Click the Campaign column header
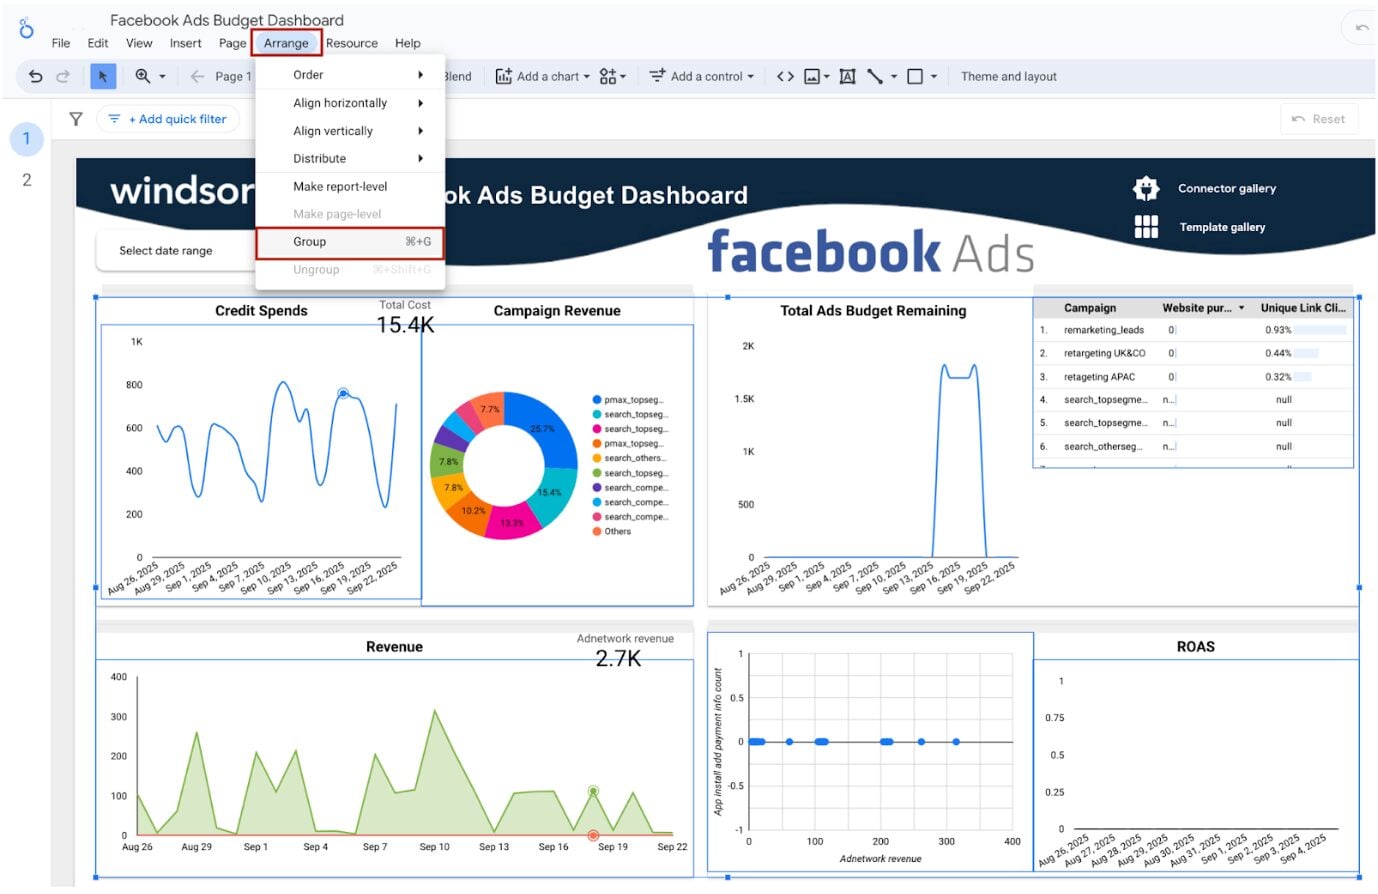This screenshot has height=894, width=1378. tap(1090, 308)
